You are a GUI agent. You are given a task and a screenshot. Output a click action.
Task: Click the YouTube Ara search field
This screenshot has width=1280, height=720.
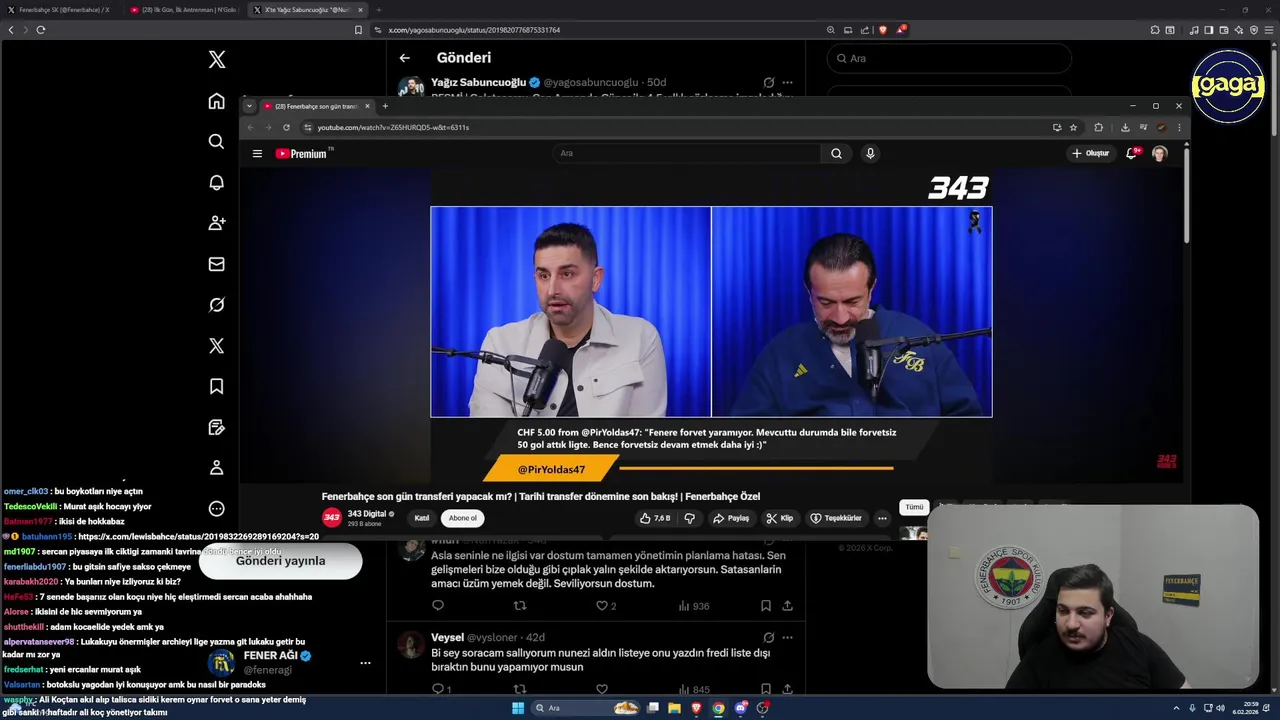pos(687,154)
